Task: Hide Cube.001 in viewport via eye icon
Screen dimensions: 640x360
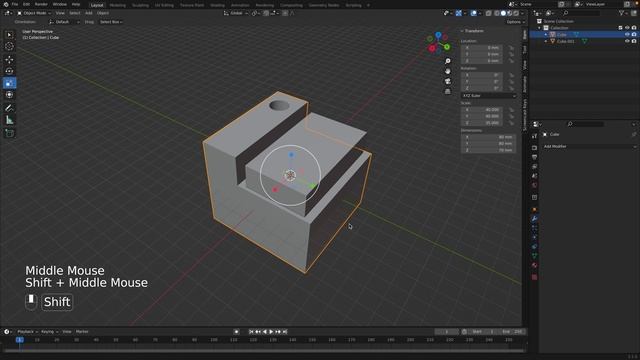Action: pos(627,41)
